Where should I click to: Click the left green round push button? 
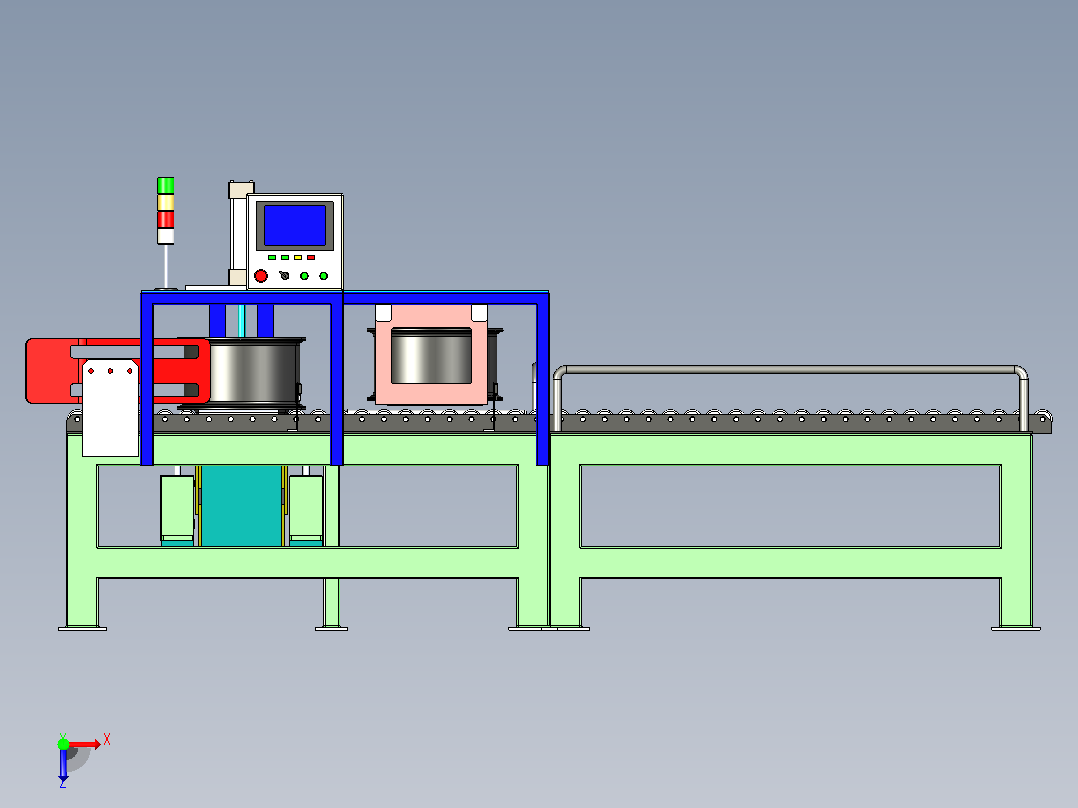(x=304, y=276)
